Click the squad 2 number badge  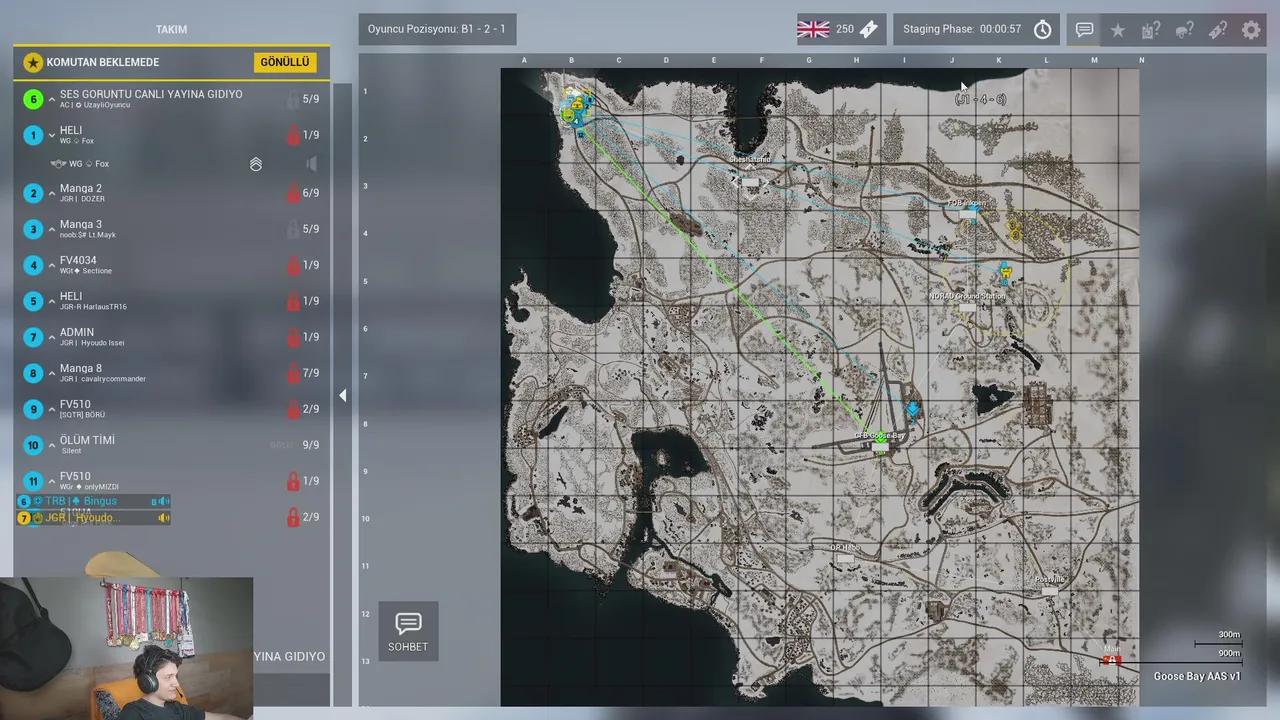pyautogui.click(x=33, y=193)
